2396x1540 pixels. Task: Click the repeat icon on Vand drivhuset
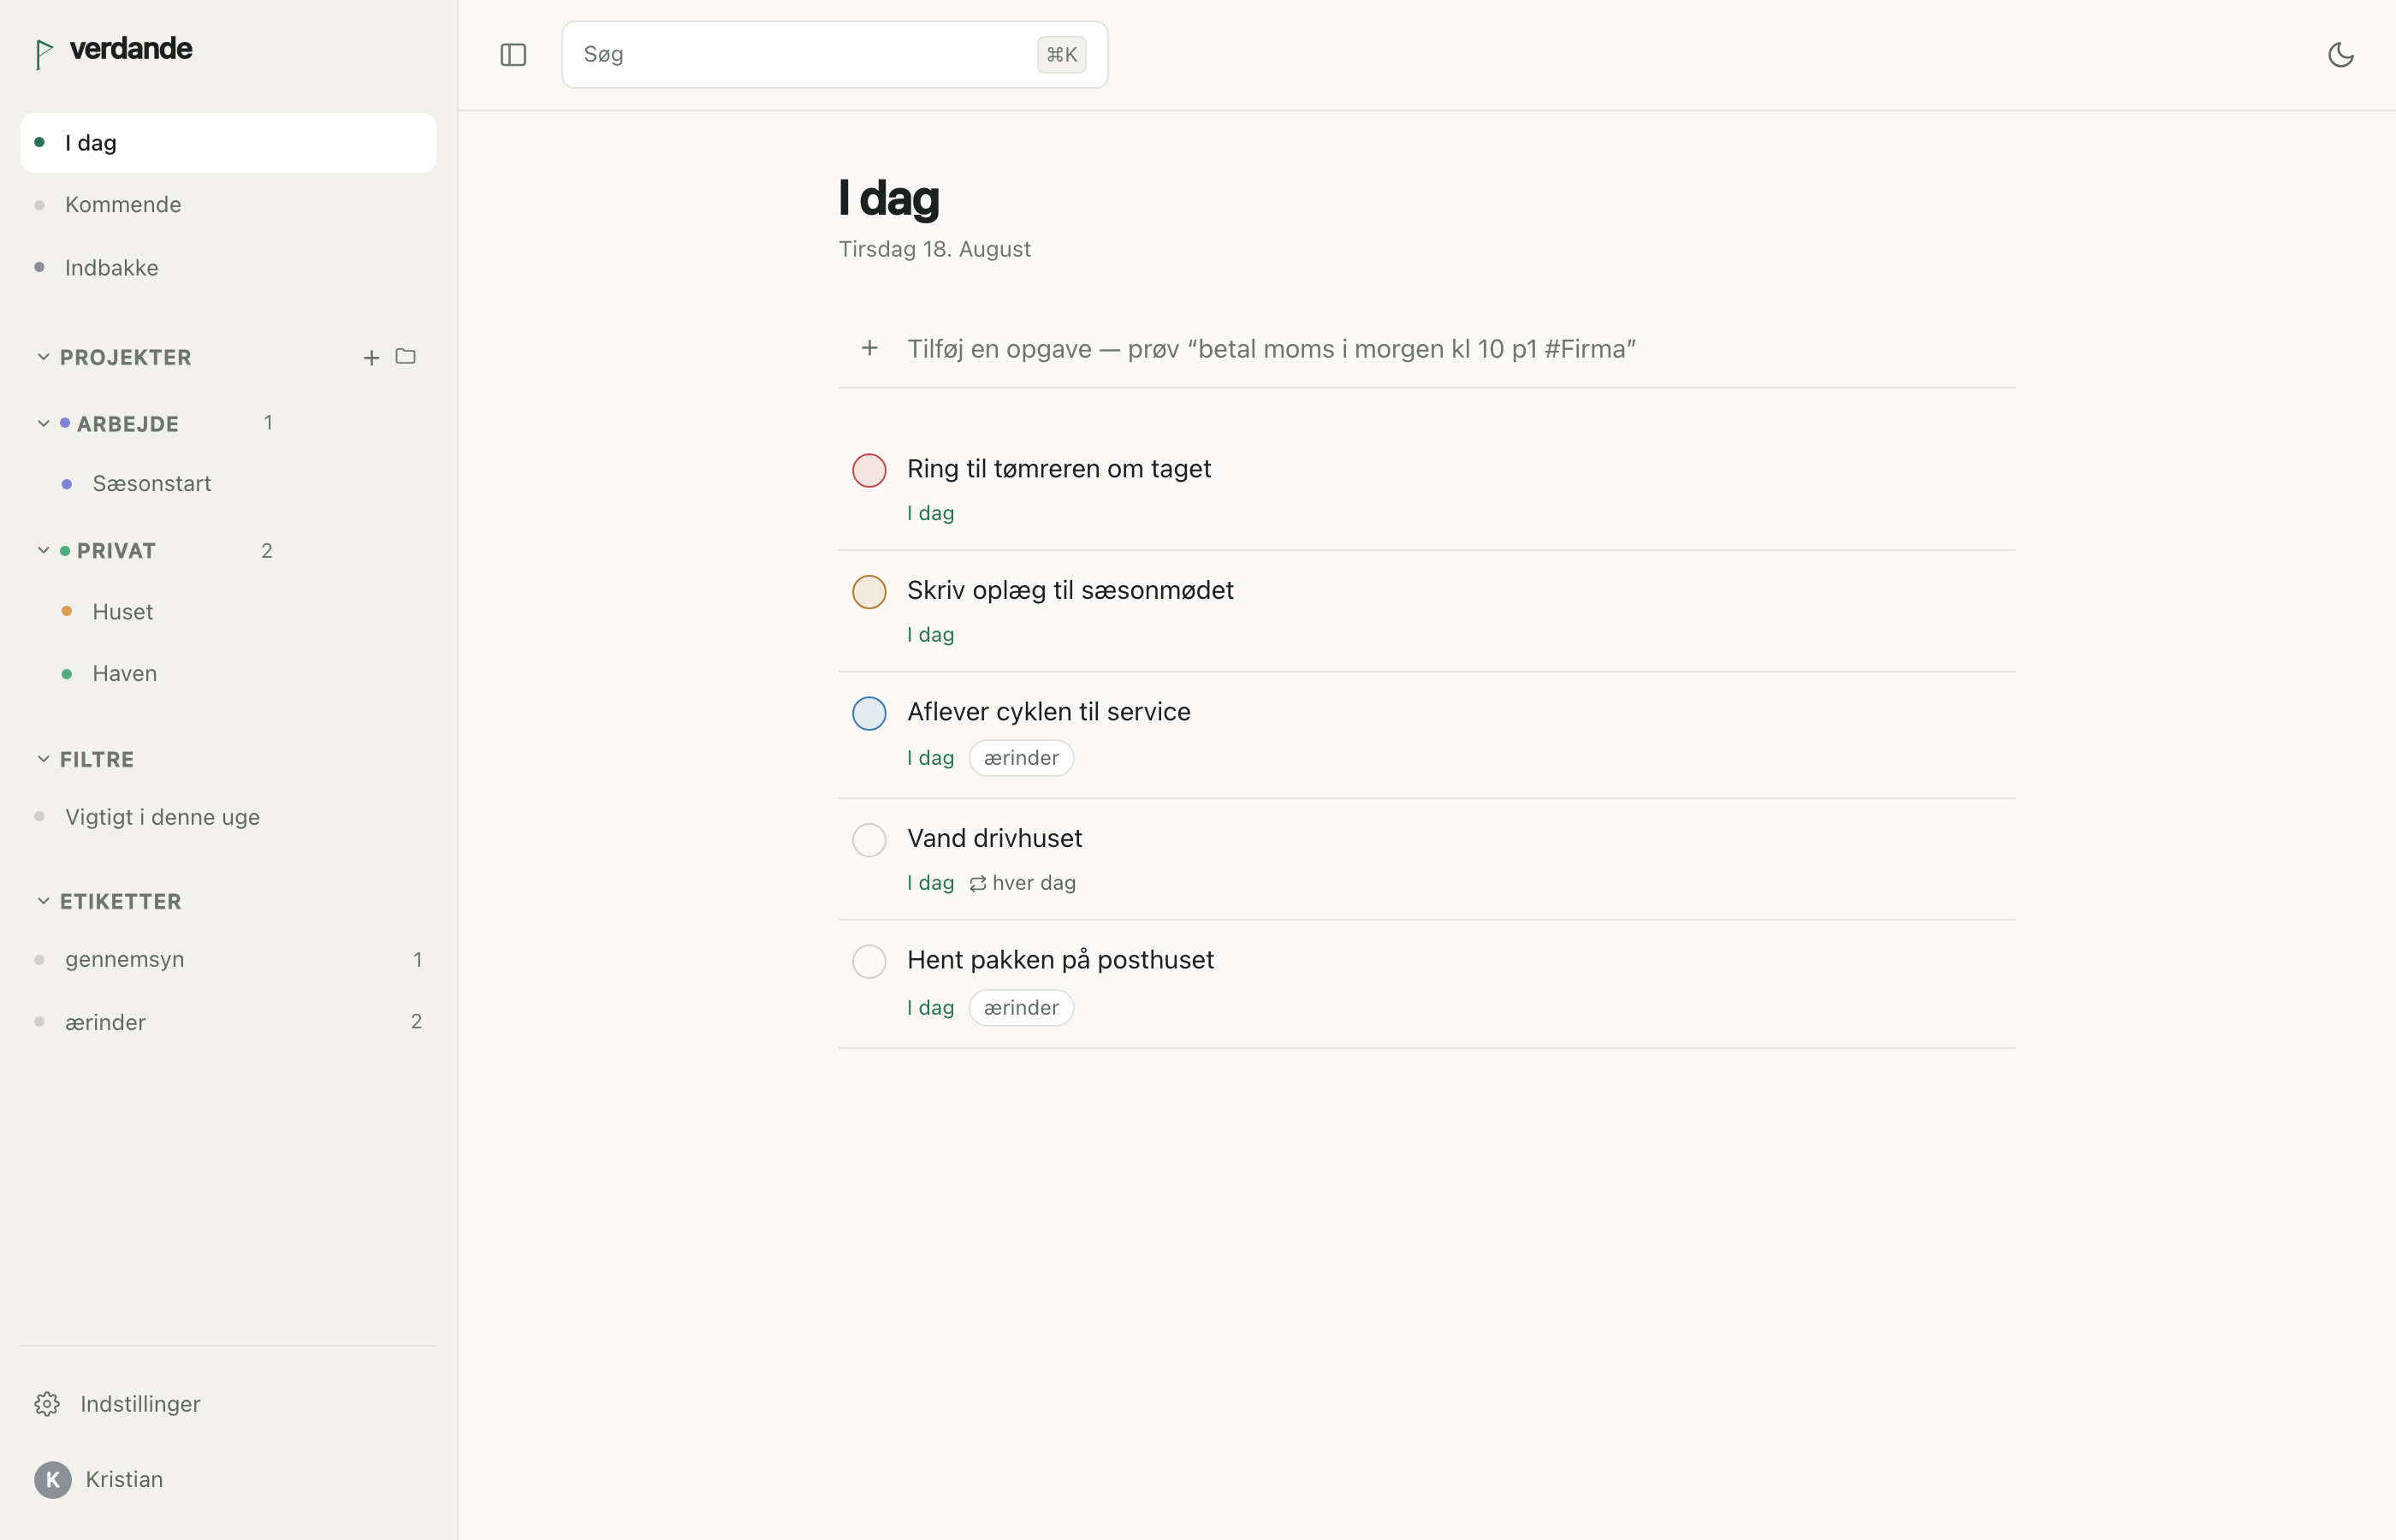point(977,883)
